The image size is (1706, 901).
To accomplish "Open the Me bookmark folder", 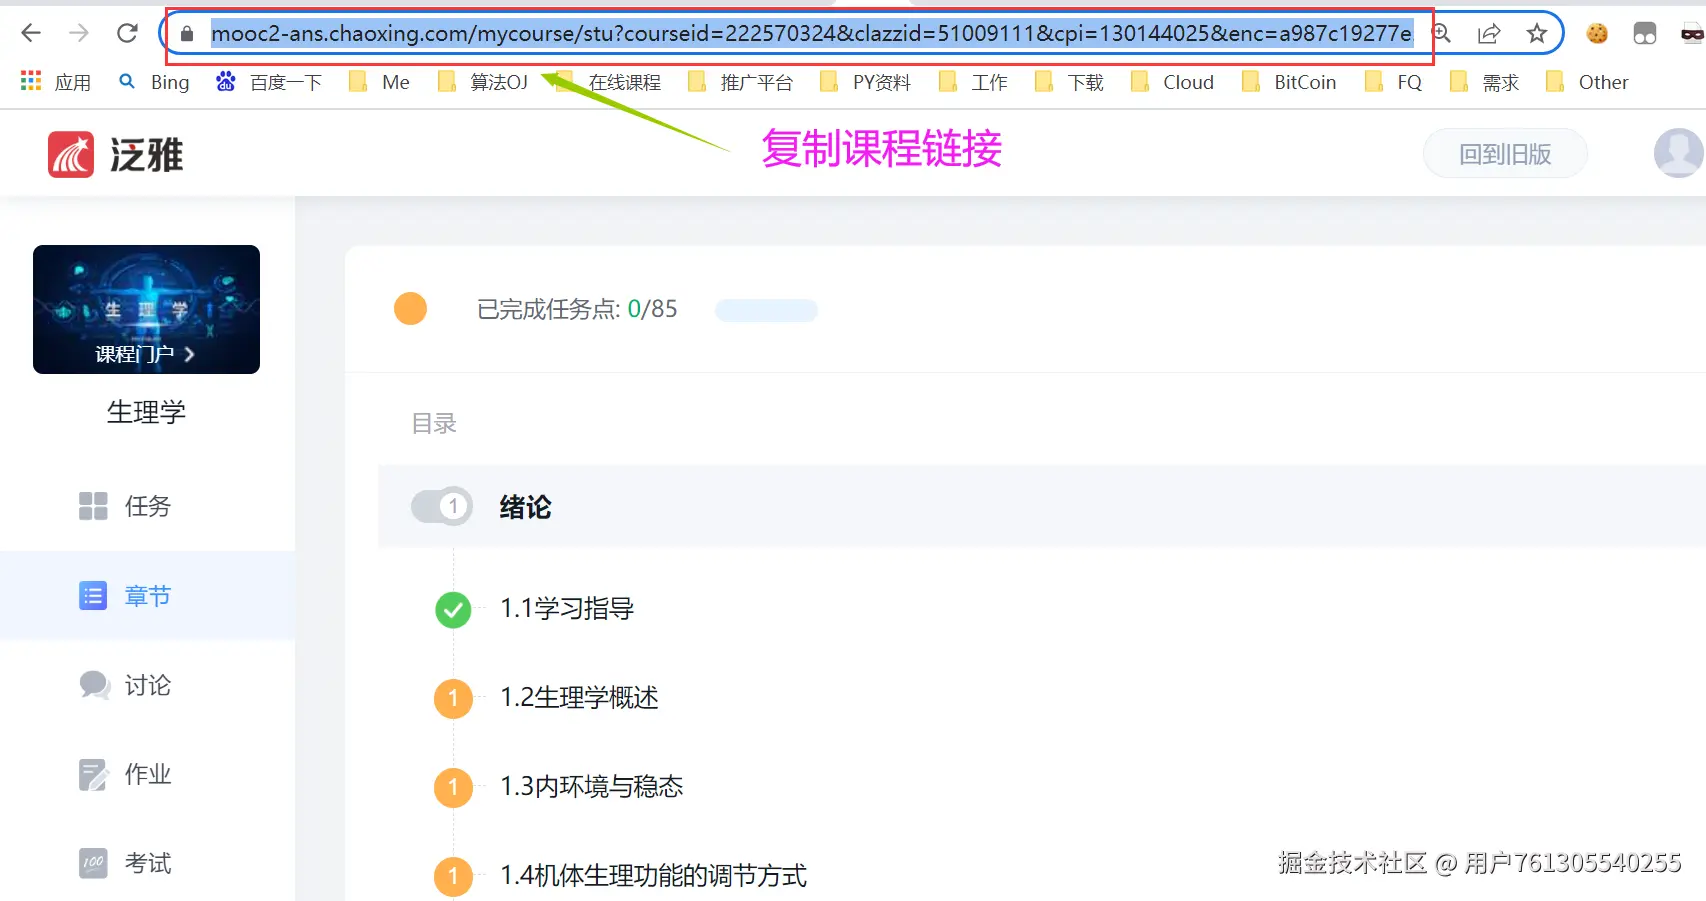I will click(x=379, y=82).
